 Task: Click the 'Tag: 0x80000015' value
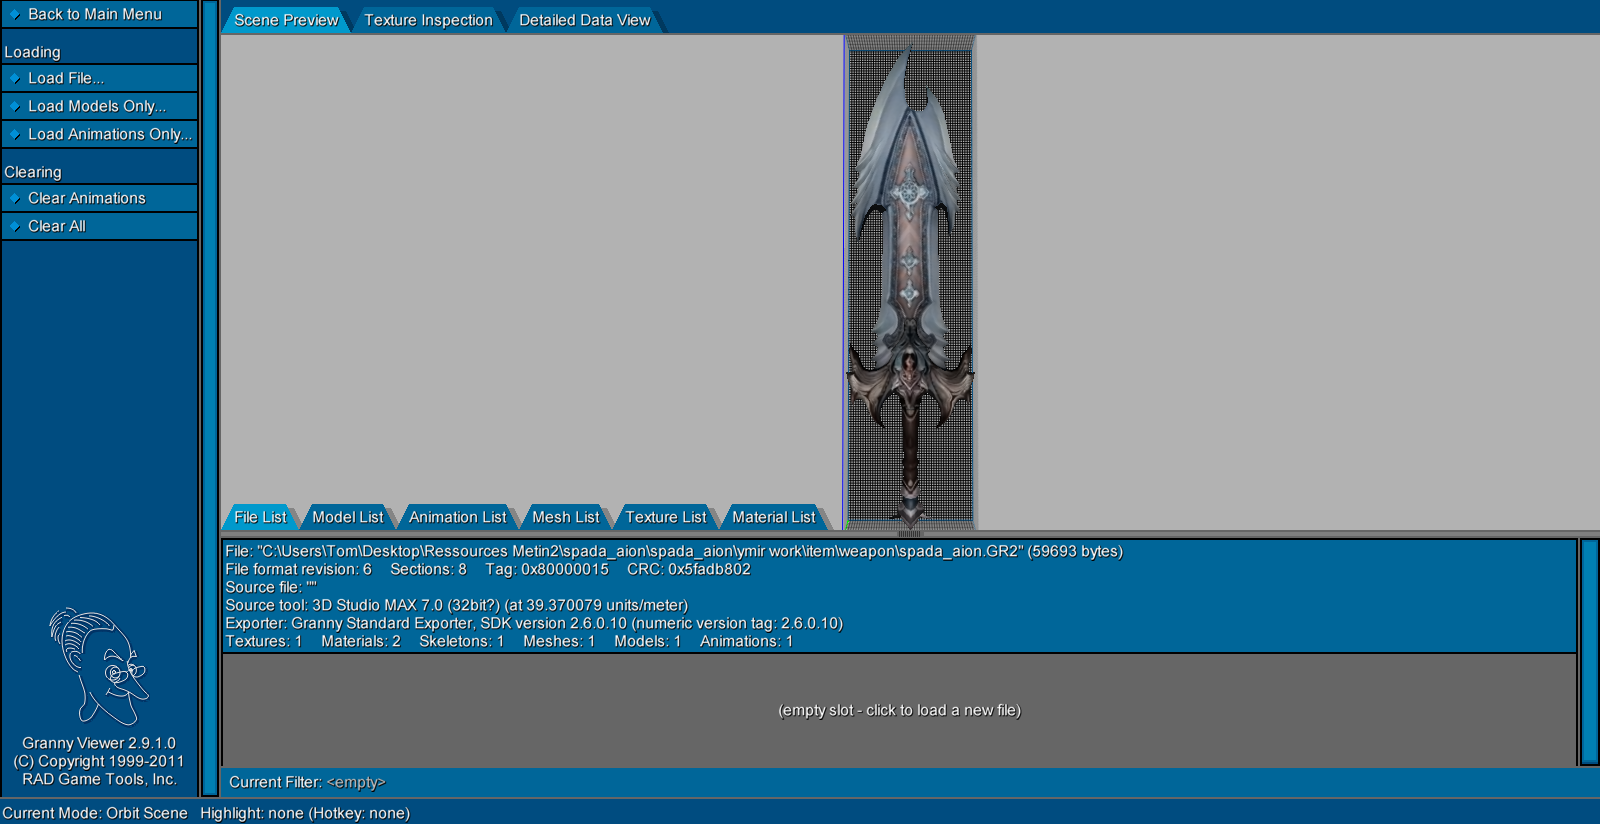click(x=547, y=569)
